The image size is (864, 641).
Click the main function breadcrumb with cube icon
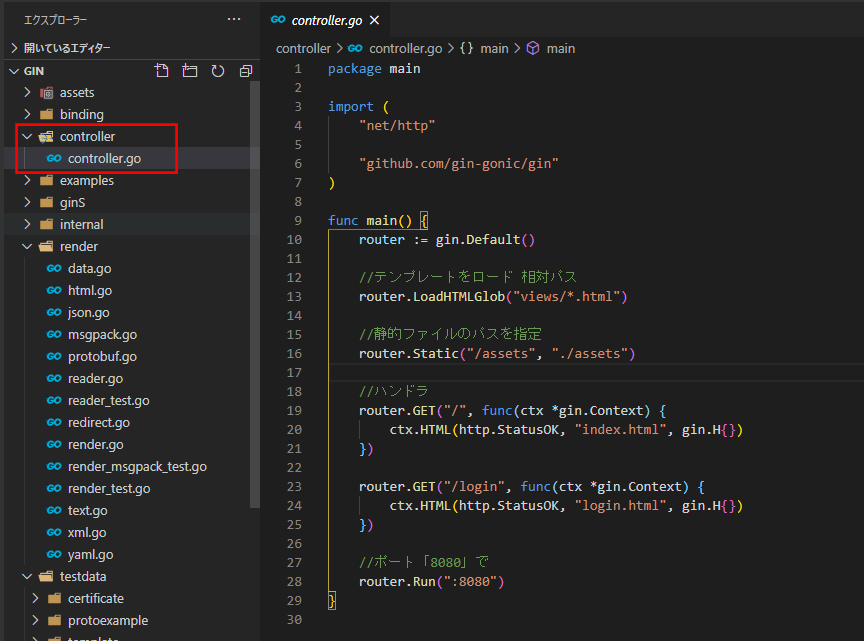click(x=550, y=49)
